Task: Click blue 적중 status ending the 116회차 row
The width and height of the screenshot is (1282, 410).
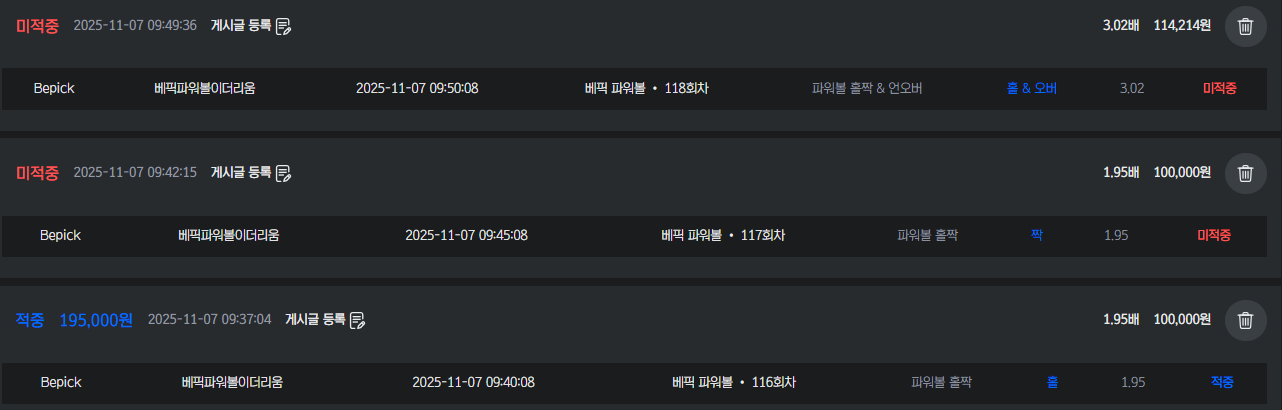Action: click(x=1222, y=382)
